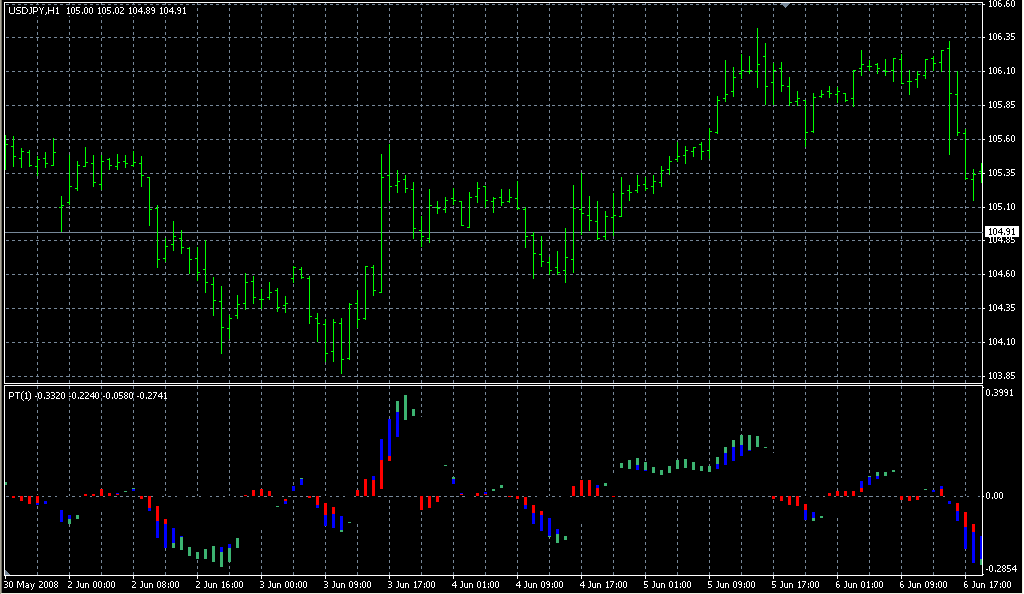1024x594 pixels.
Task: Click the OHLC values in chart header
Action: (x=126, y=10)
